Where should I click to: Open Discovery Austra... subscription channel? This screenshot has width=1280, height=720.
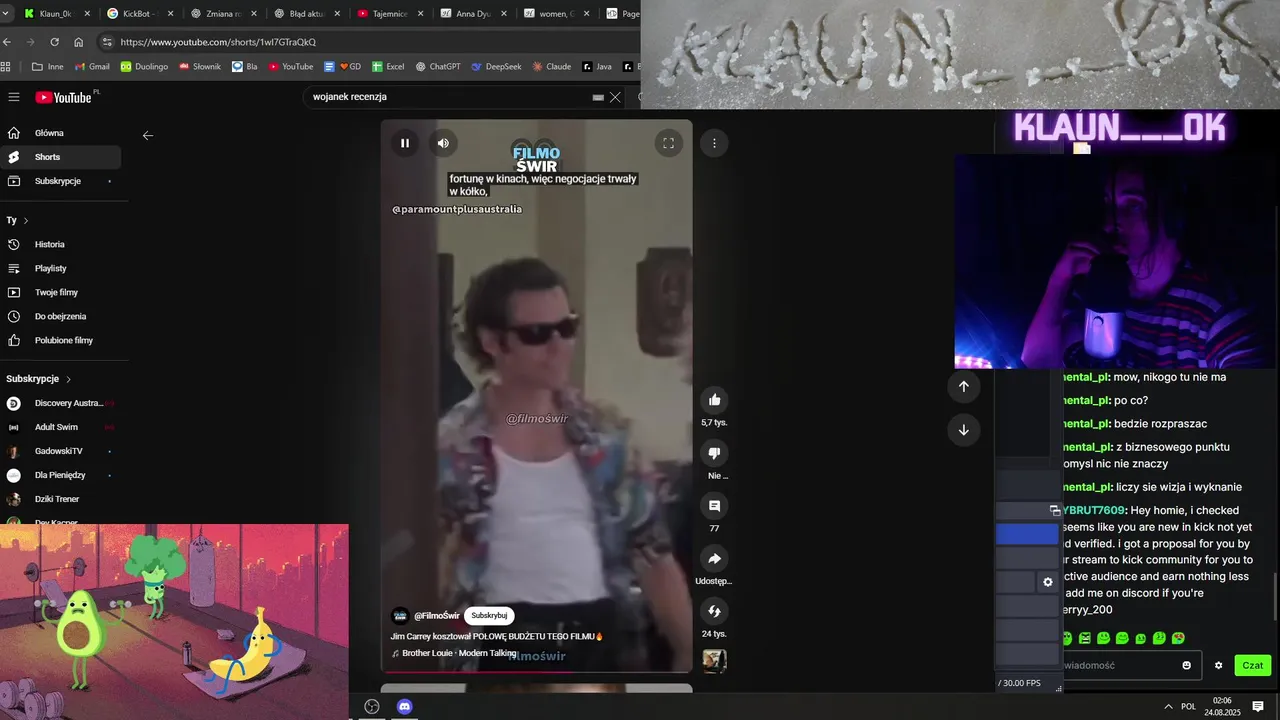(x=61, y=403)
